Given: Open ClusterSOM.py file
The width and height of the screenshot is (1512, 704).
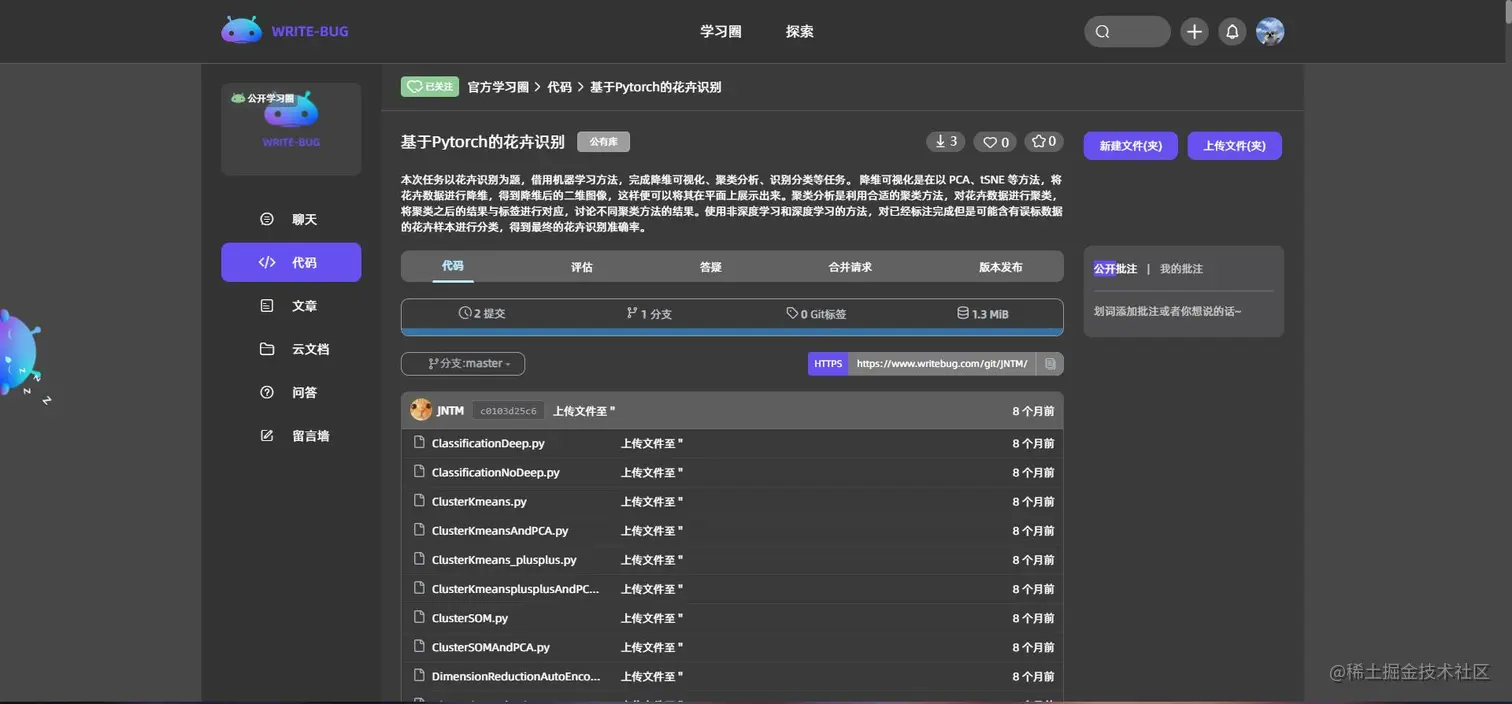Looking at the screenshot, I should pyautogui.click(x=470, y=618).
